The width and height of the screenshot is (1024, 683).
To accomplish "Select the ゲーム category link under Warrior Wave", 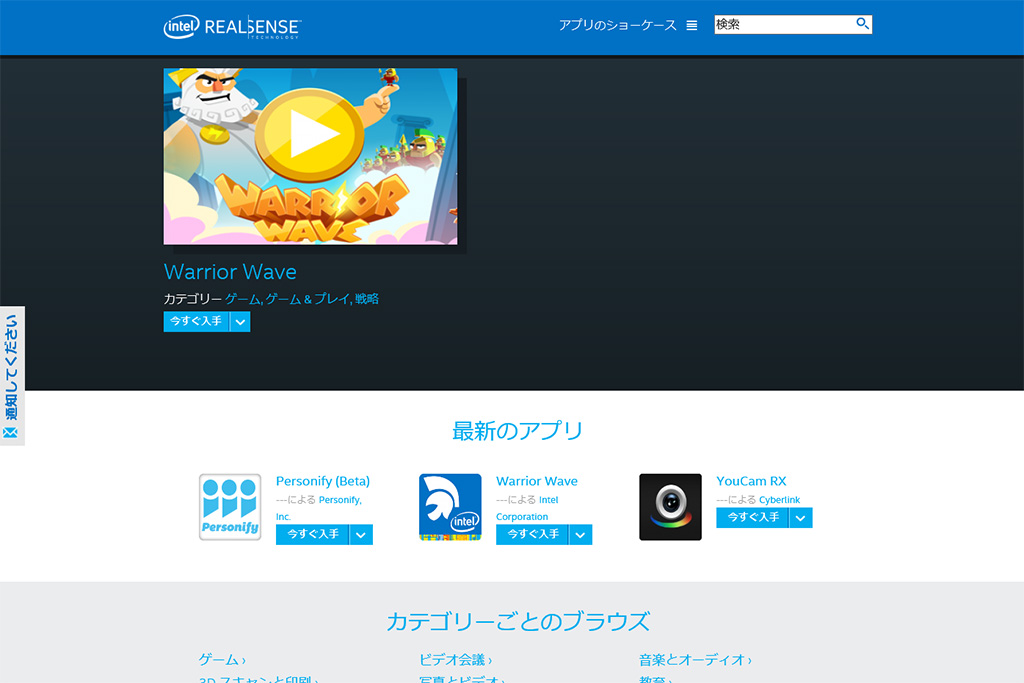I will point(242,299).
